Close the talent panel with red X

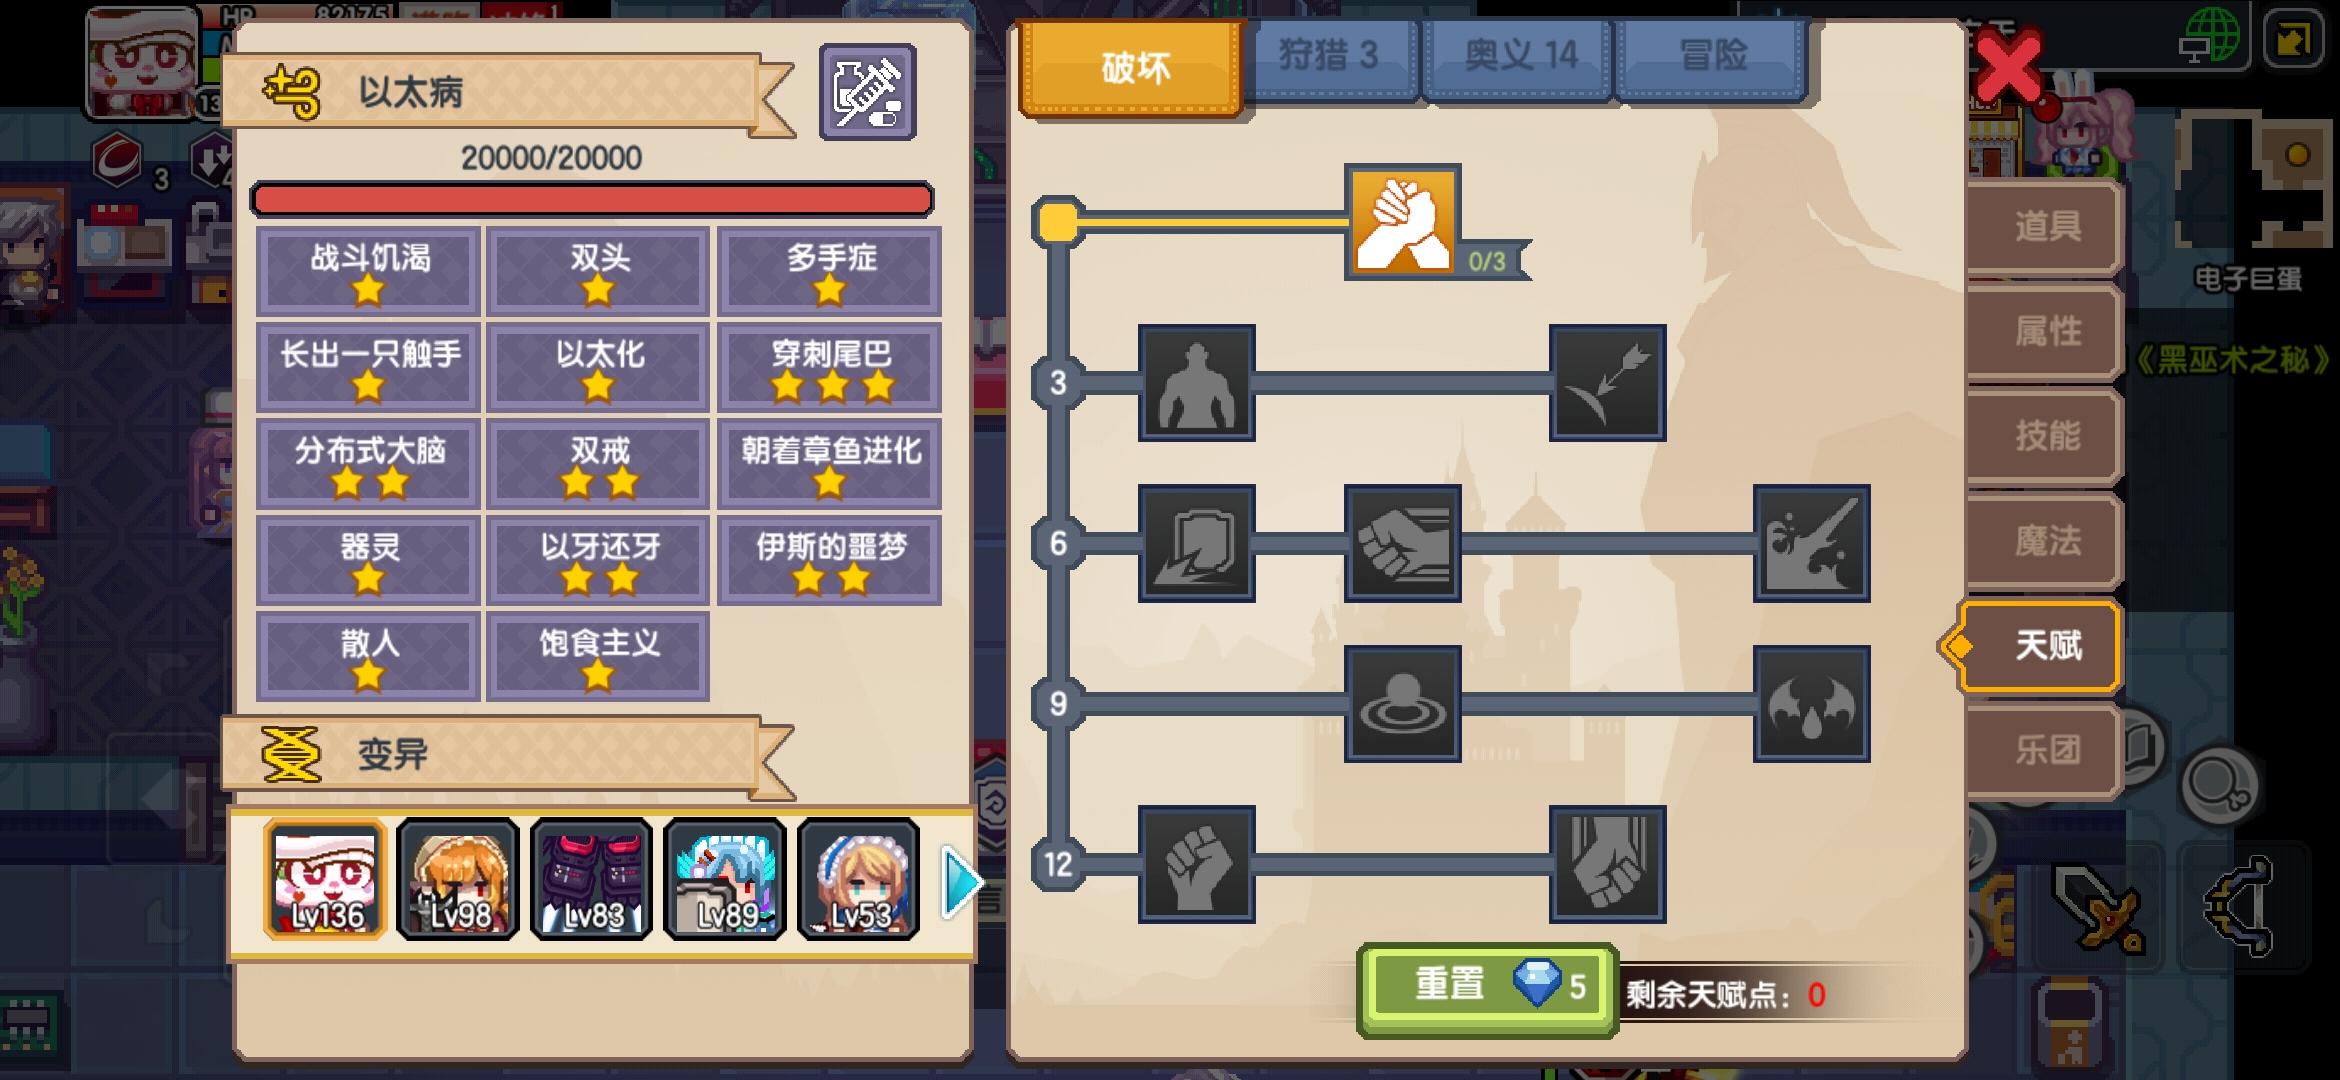pos(2008,67)
